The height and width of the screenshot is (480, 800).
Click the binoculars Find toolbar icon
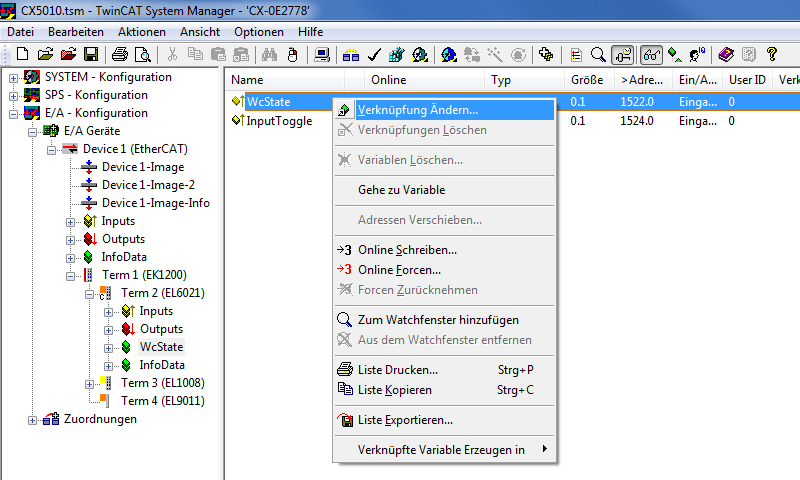click(269, 54)
